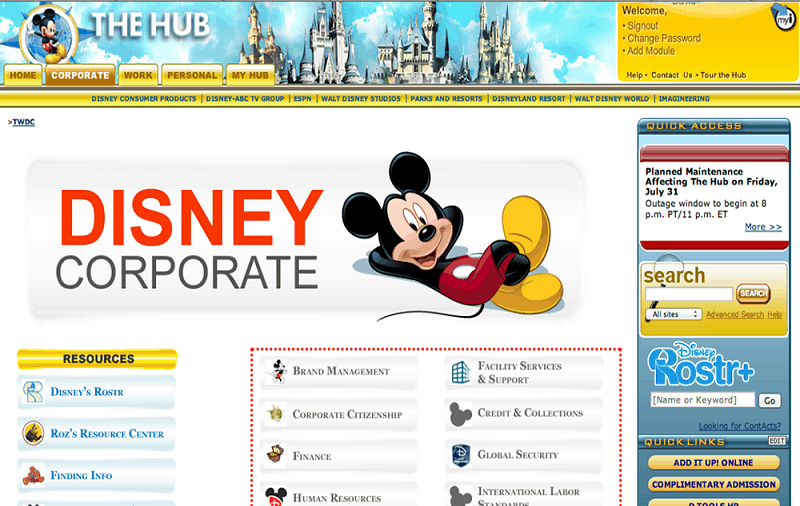Click the Disney's Rostr resource icon
The height and width of the screenshot is (506, 800).
point(33,392)
